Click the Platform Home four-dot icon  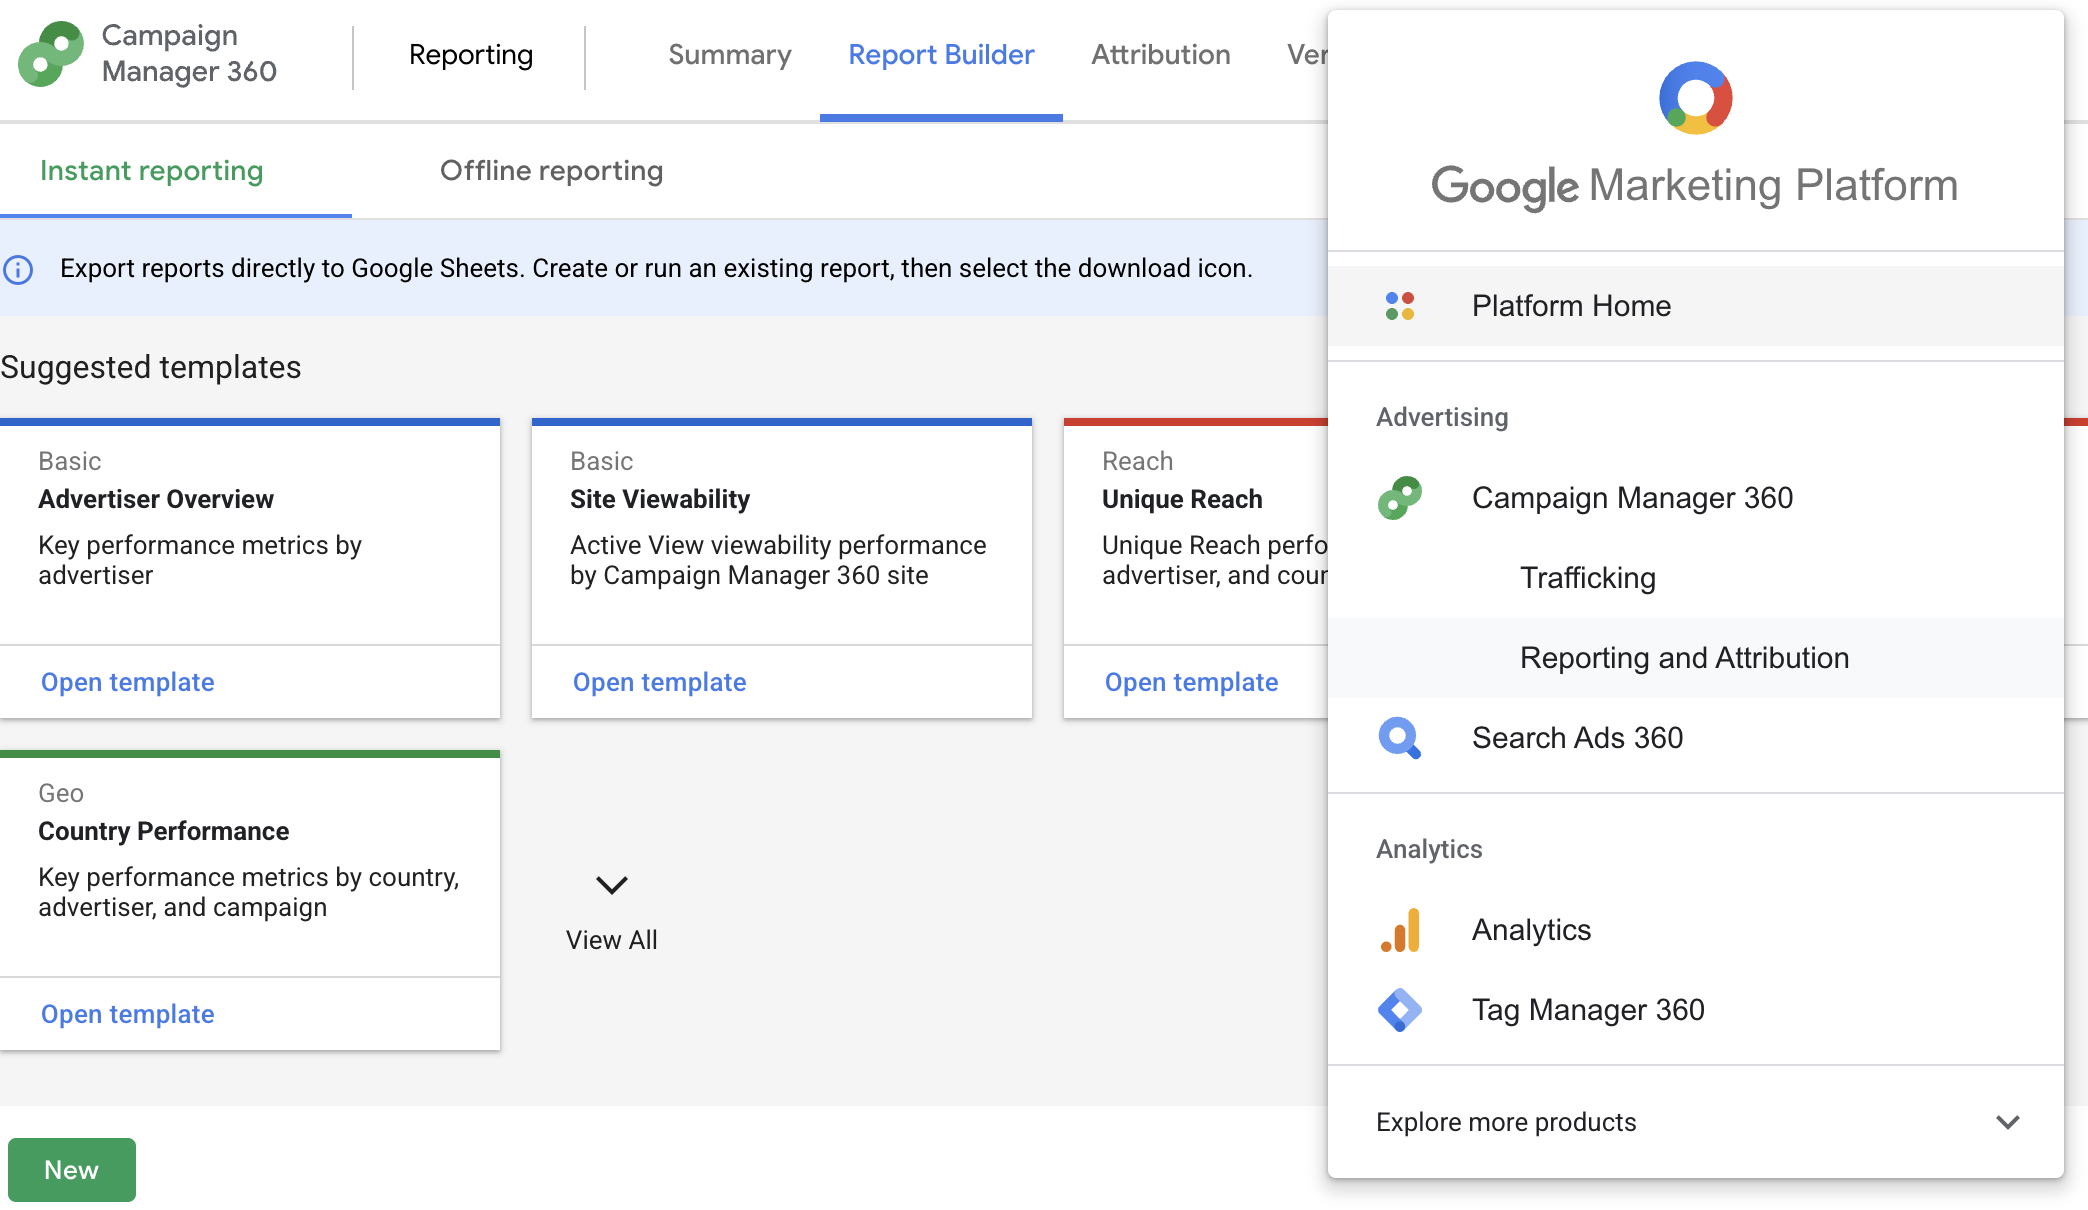tap(1400, 306)
